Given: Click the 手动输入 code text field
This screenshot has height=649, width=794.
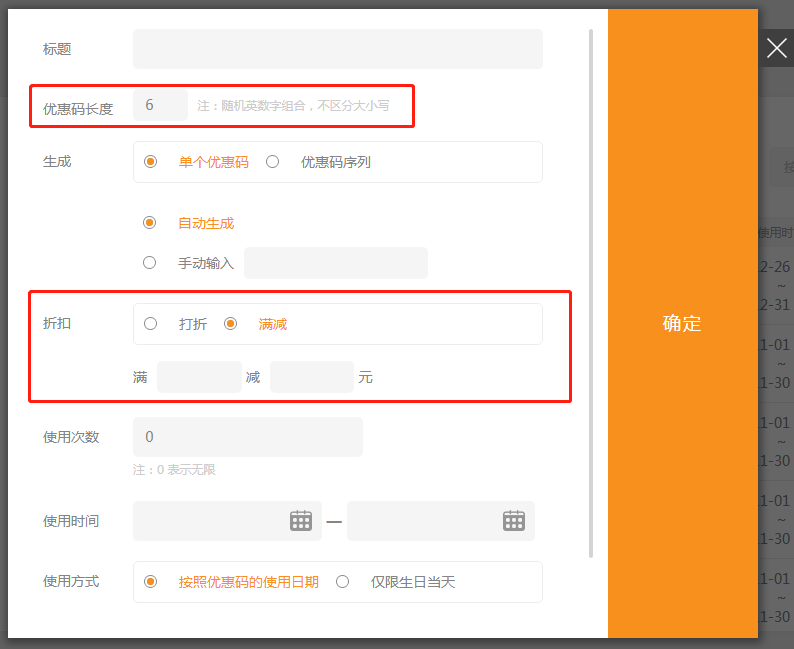Looking at the screenshot, I should coord(335,263).
